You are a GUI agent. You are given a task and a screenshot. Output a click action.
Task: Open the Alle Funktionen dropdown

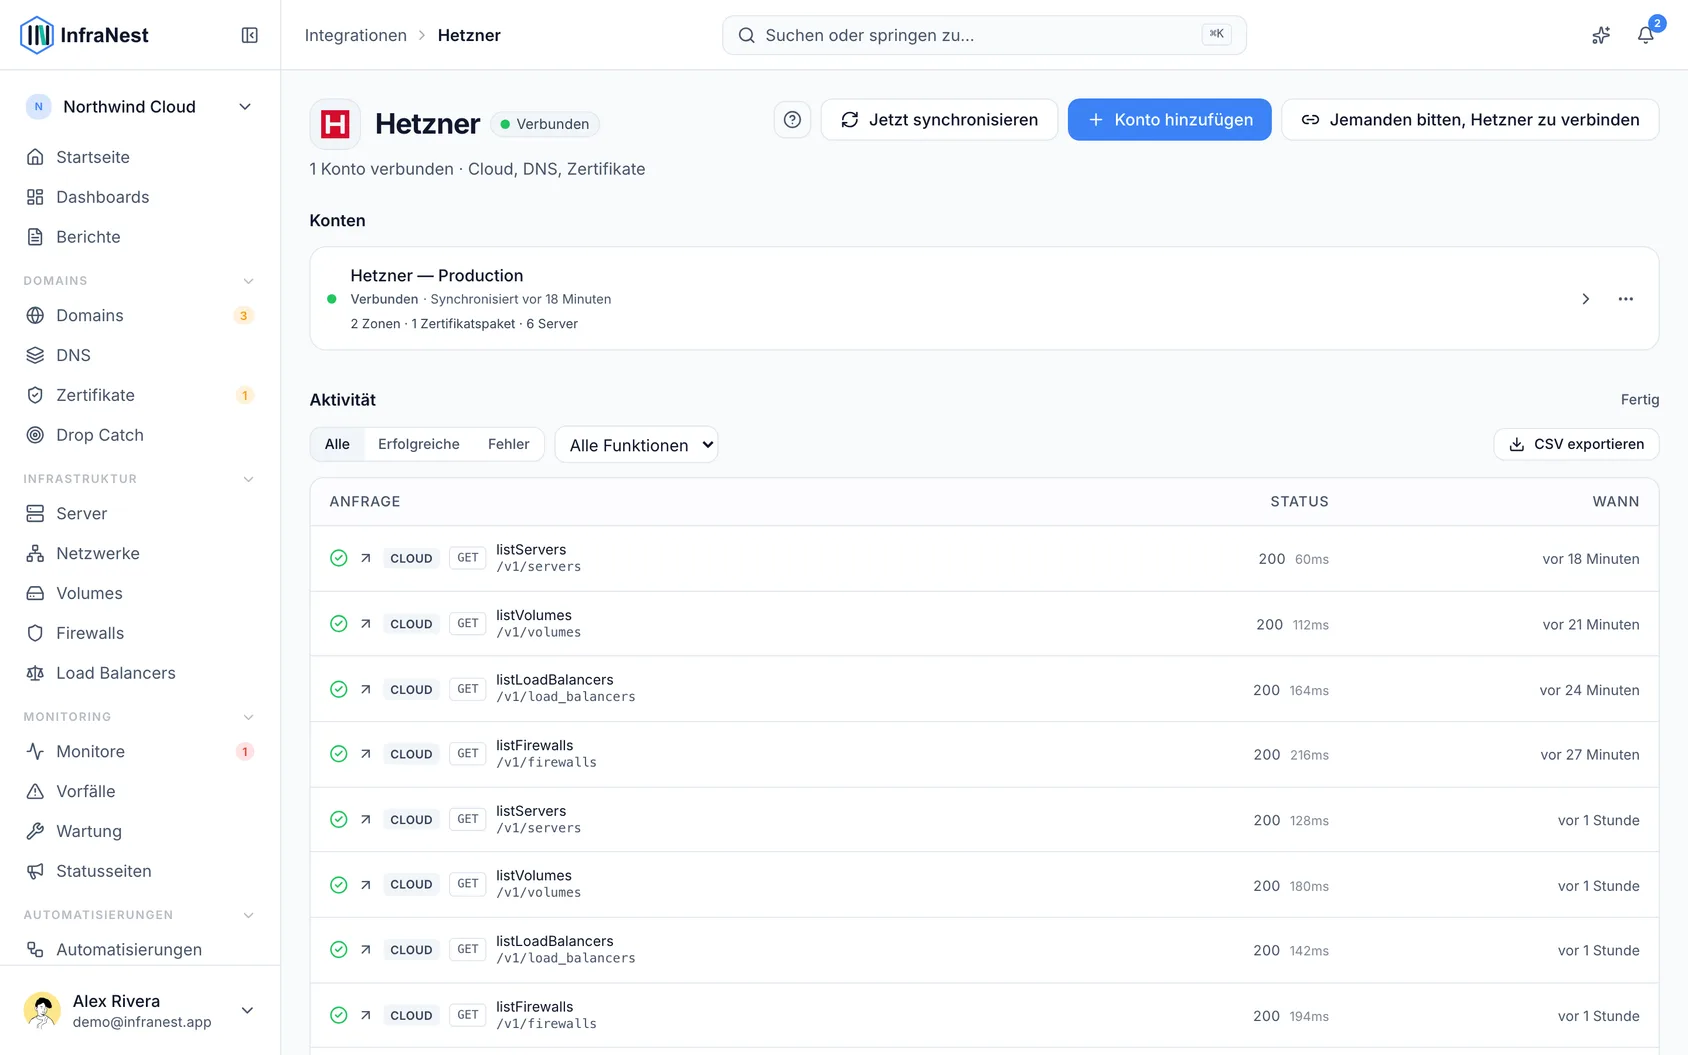(x=637, y=445)
